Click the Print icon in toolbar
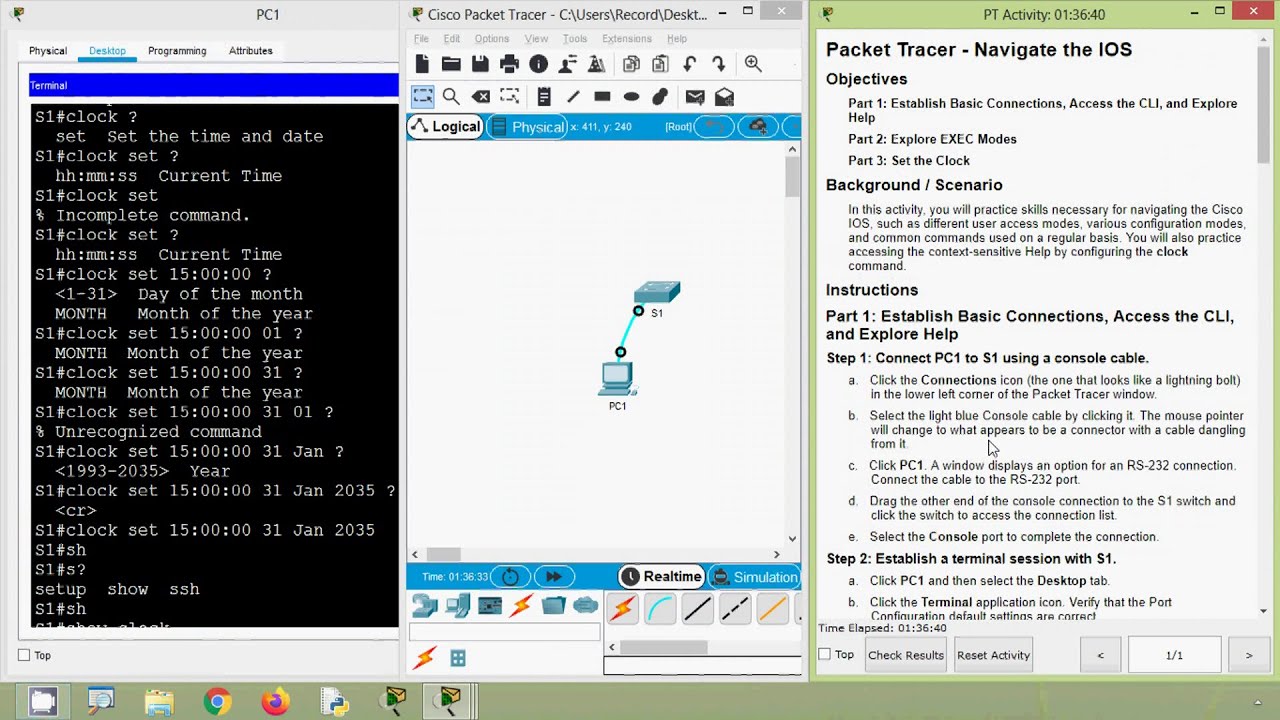1280x720 pixels. (509, 64)
